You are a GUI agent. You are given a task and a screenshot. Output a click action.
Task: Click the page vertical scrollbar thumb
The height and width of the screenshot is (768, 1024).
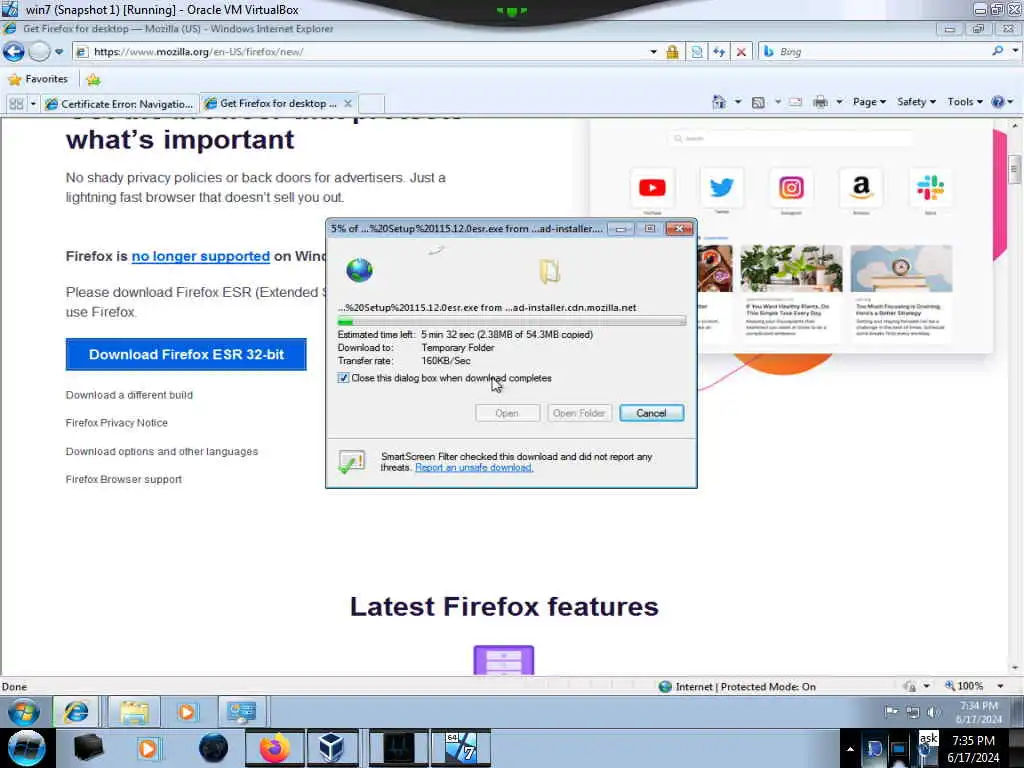click(1014, 168)
